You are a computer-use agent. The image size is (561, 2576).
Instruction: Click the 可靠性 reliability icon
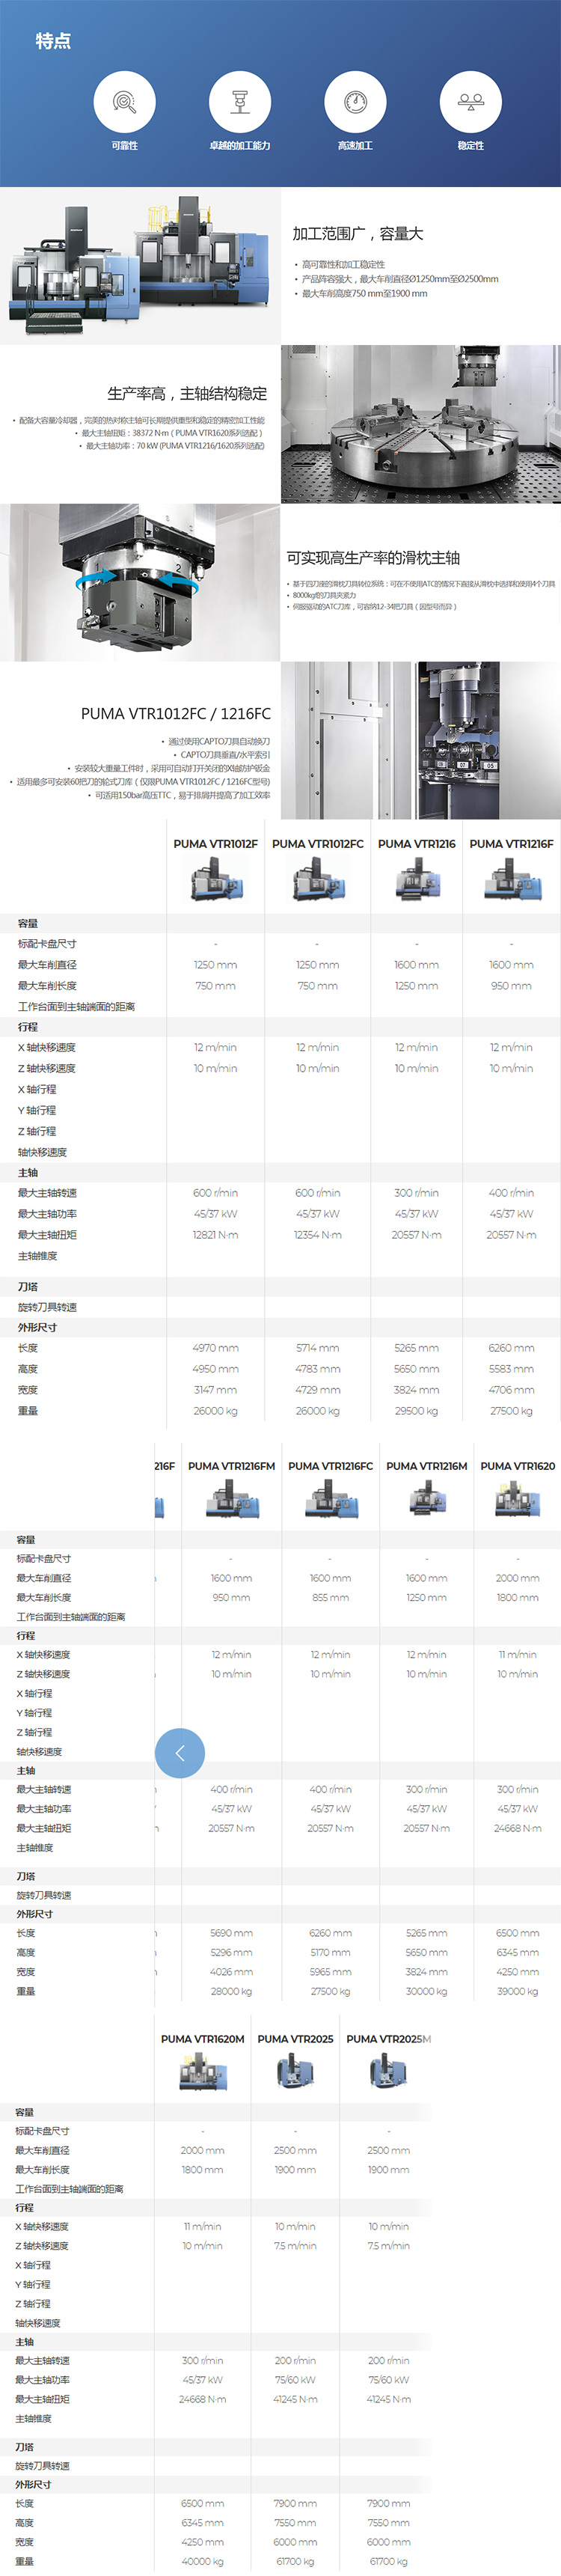pos(124,102)
